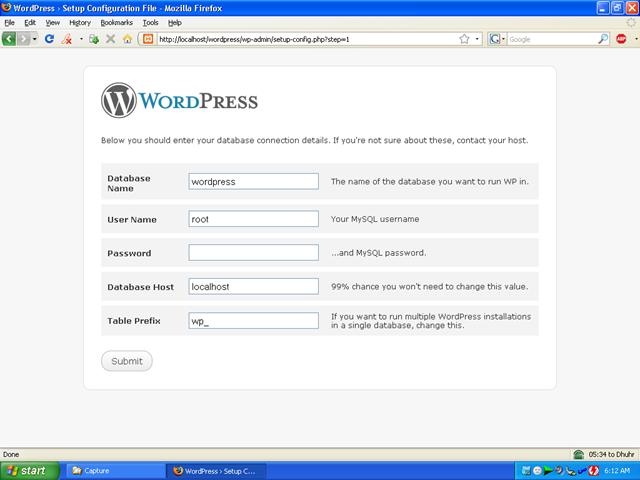Open the View menu

(53, 23)
